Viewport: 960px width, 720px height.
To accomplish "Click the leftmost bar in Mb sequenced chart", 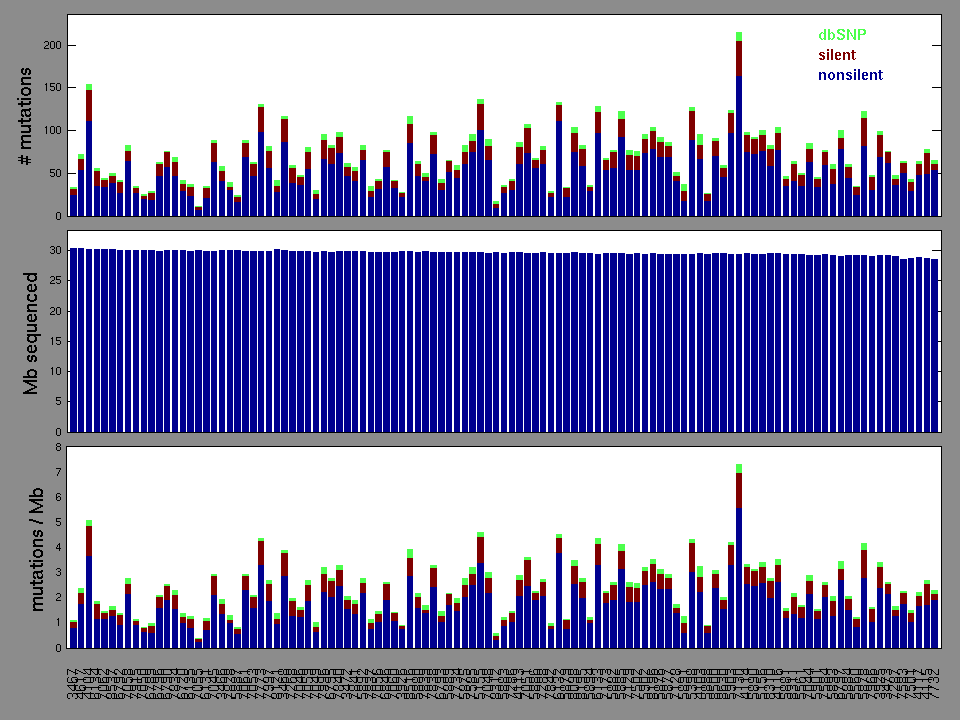I will pos(73,340).
